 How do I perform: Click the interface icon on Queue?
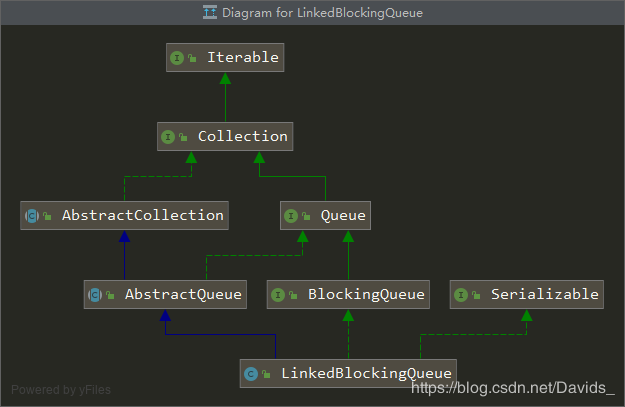pos(291,216)
